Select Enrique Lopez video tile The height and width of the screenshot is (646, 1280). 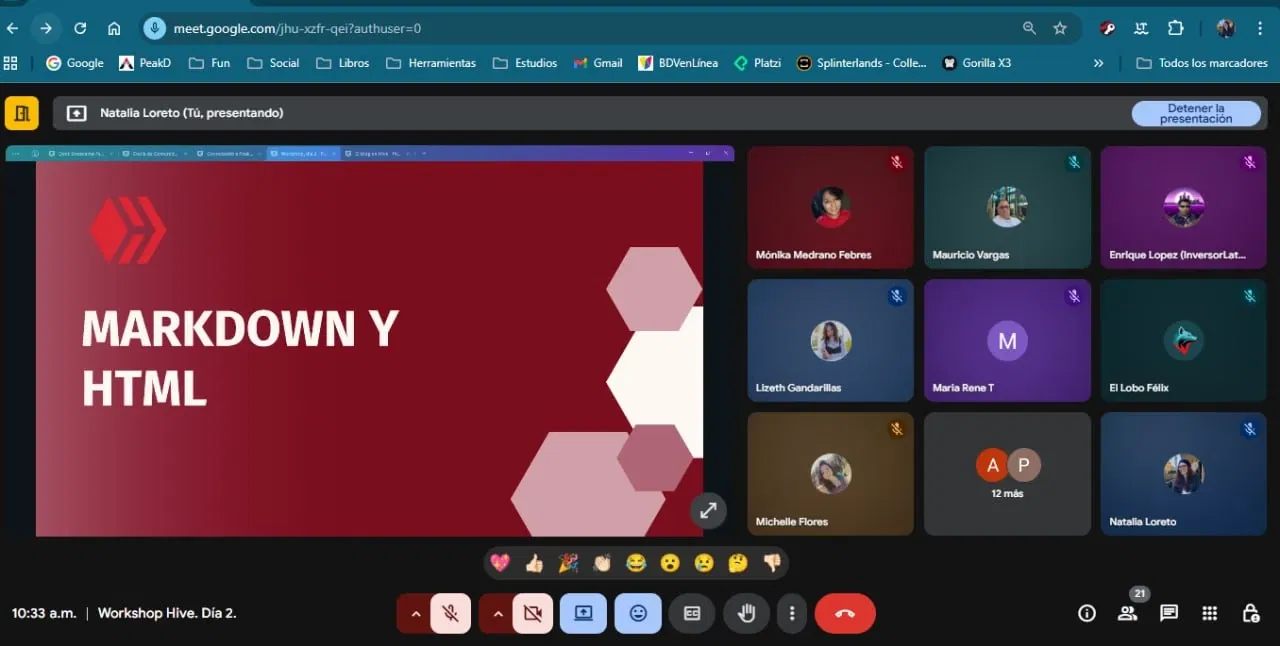[x=1184, y=207]
